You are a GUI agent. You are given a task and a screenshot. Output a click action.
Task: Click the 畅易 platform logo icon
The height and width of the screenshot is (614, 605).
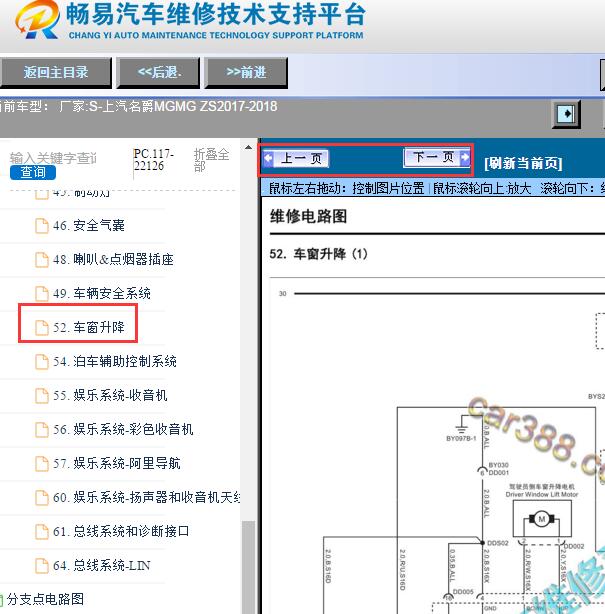(38, 20)
